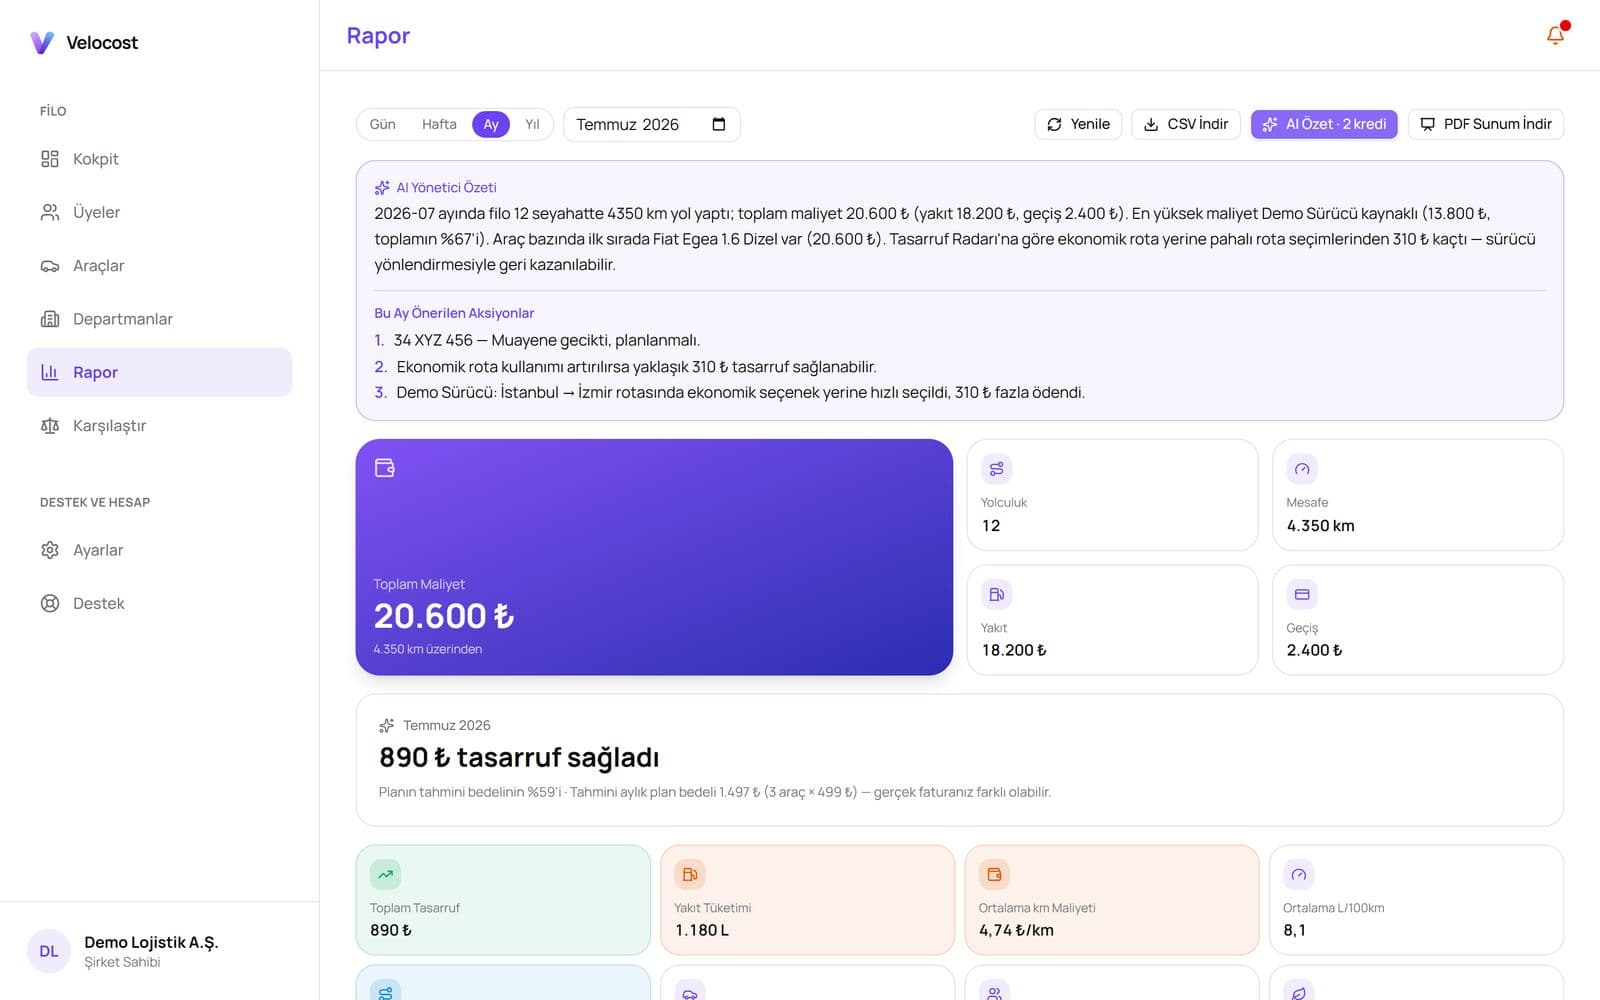Click the Yolculuk 12 stat card
Screen dimensions: 1600x1000
pyautogui.click(x=1112, y=495)
